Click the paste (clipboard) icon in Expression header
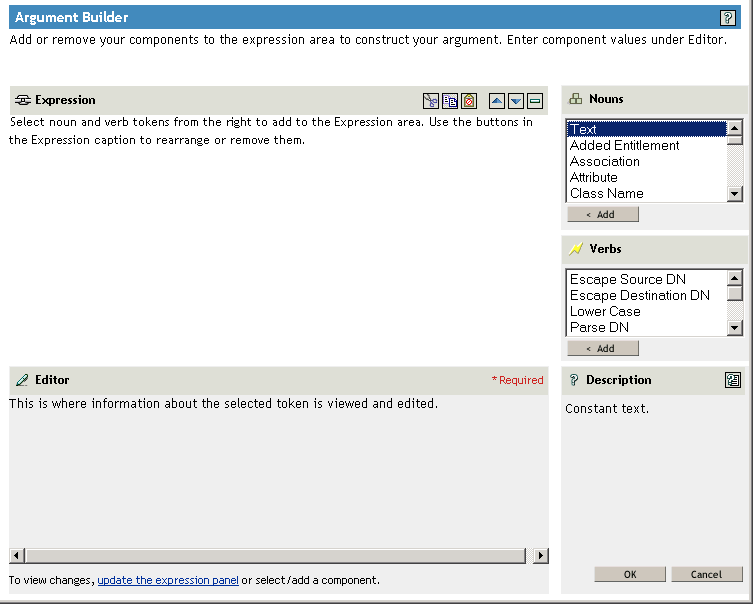The height and width of the screenshot is (604, 753). pos(469,101)
